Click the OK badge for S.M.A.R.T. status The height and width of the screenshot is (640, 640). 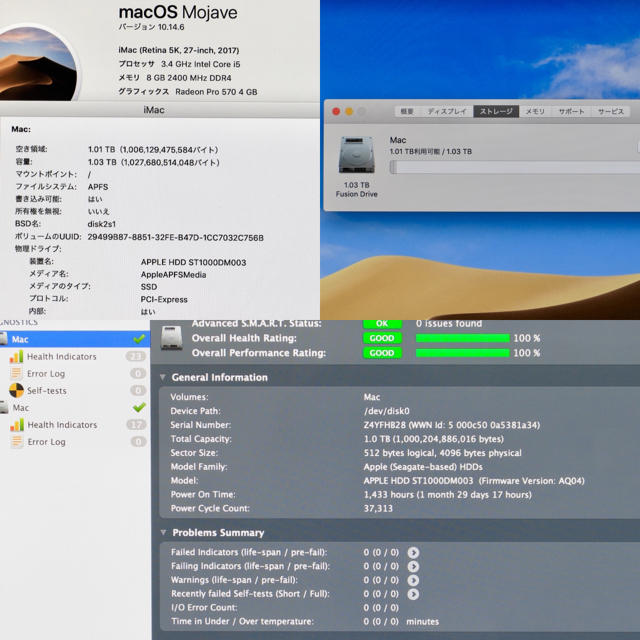pos(382,324)
